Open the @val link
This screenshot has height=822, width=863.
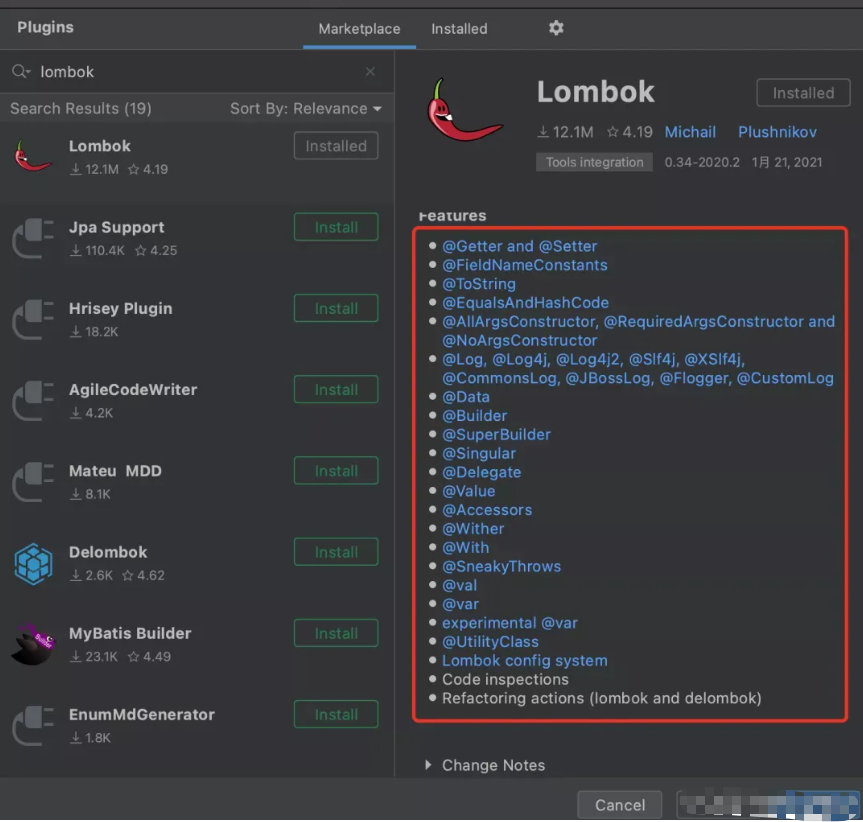coord(460,585)
